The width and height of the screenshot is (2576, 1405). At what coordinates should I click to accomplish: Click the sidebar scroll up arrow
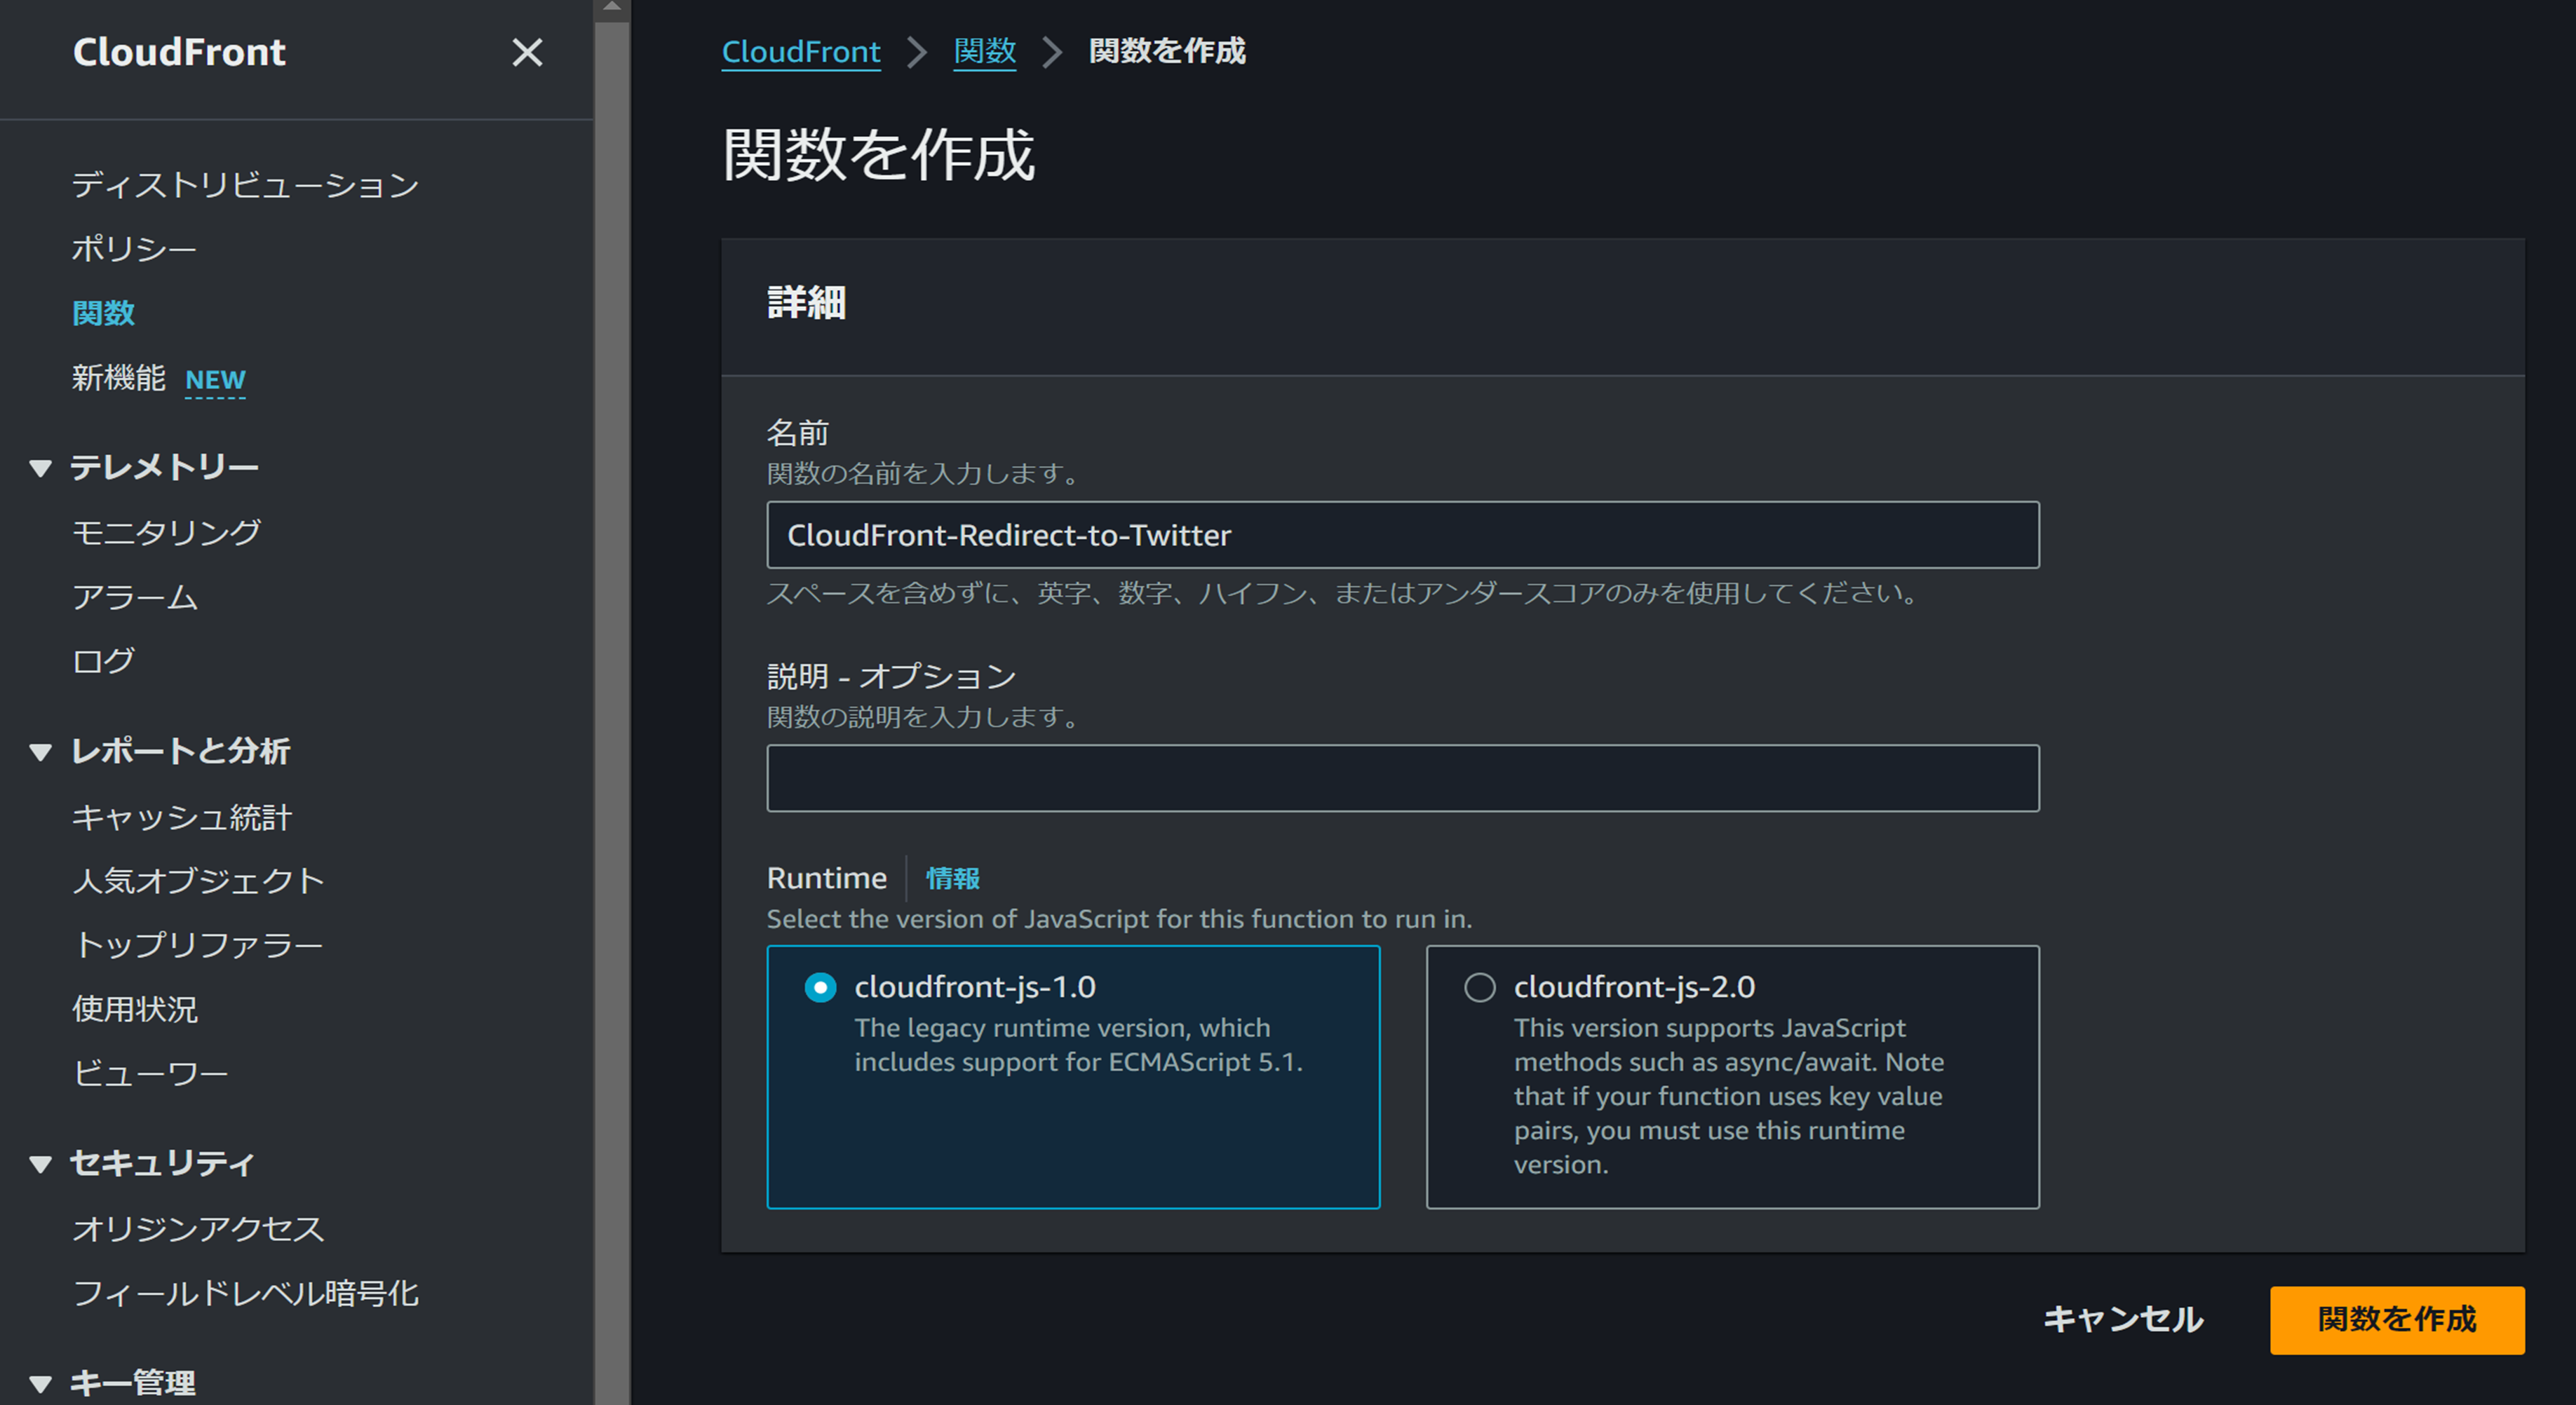pyautogui.click(x=612, y=8)
